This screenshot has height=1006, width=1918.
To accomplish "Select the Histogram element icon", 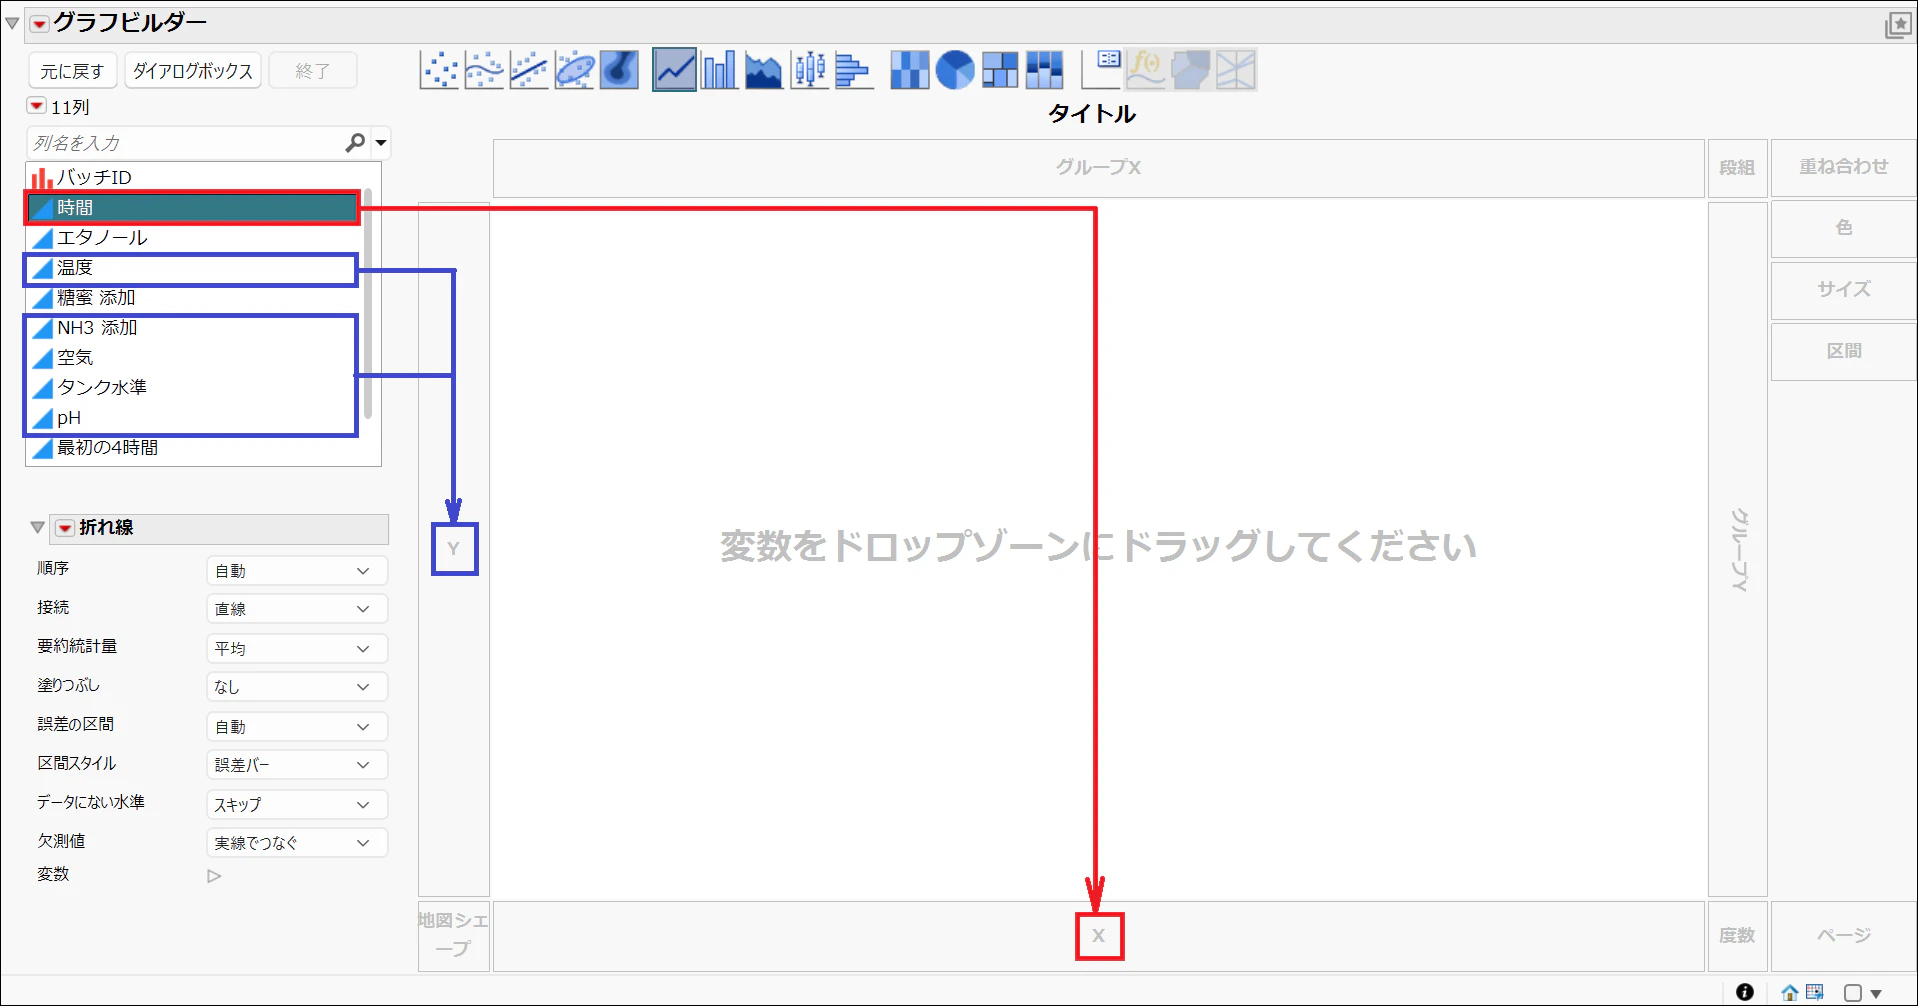I will [854, 70].
